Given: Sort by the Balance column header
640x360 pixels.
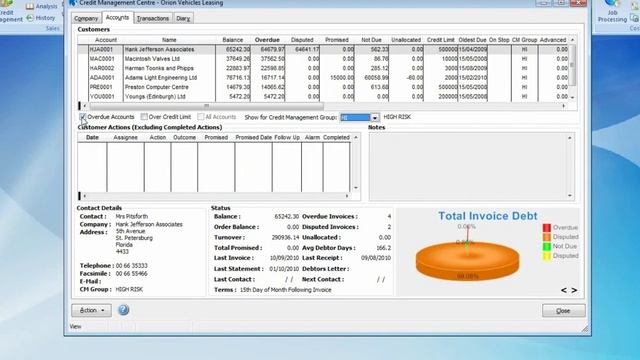Looking at the screenshot, I should pos(233,40).
